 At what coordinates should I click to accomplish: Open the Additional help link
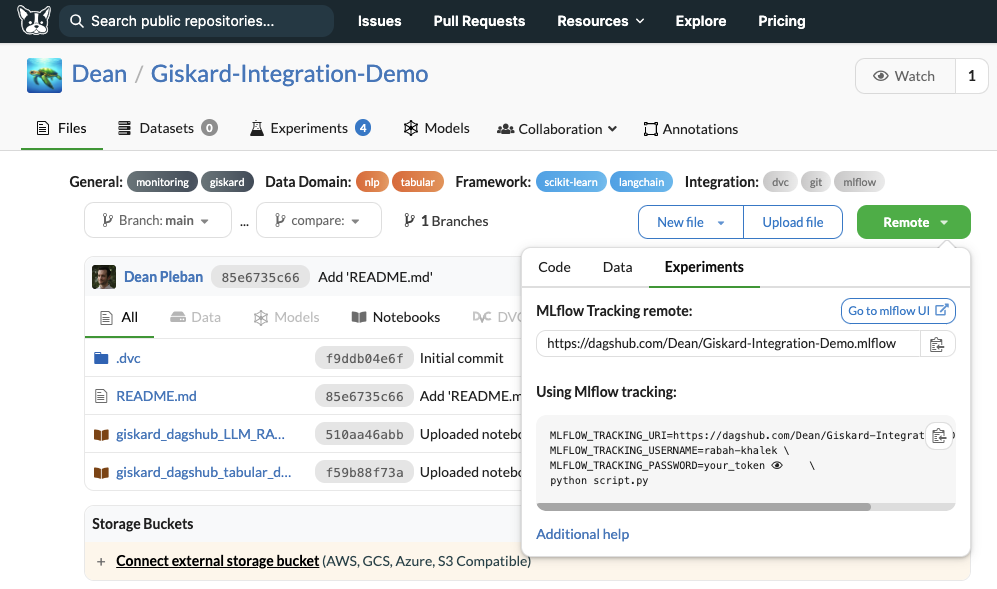tap(582, 534)
